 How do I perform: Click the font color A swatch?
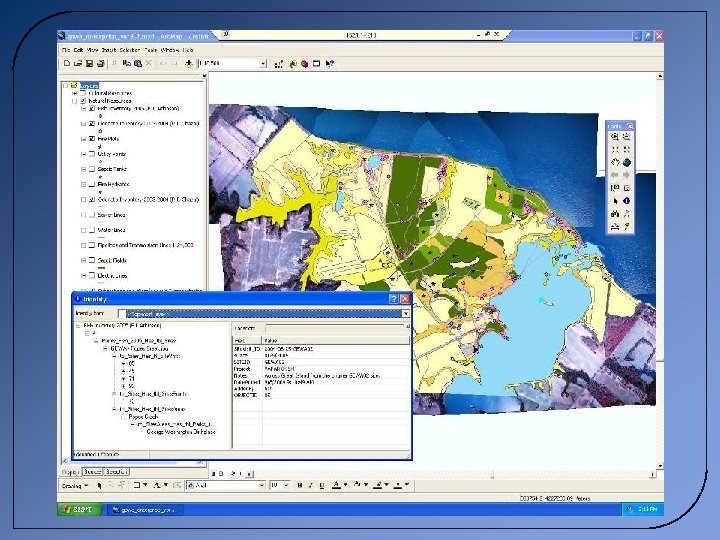click(336, 485)
